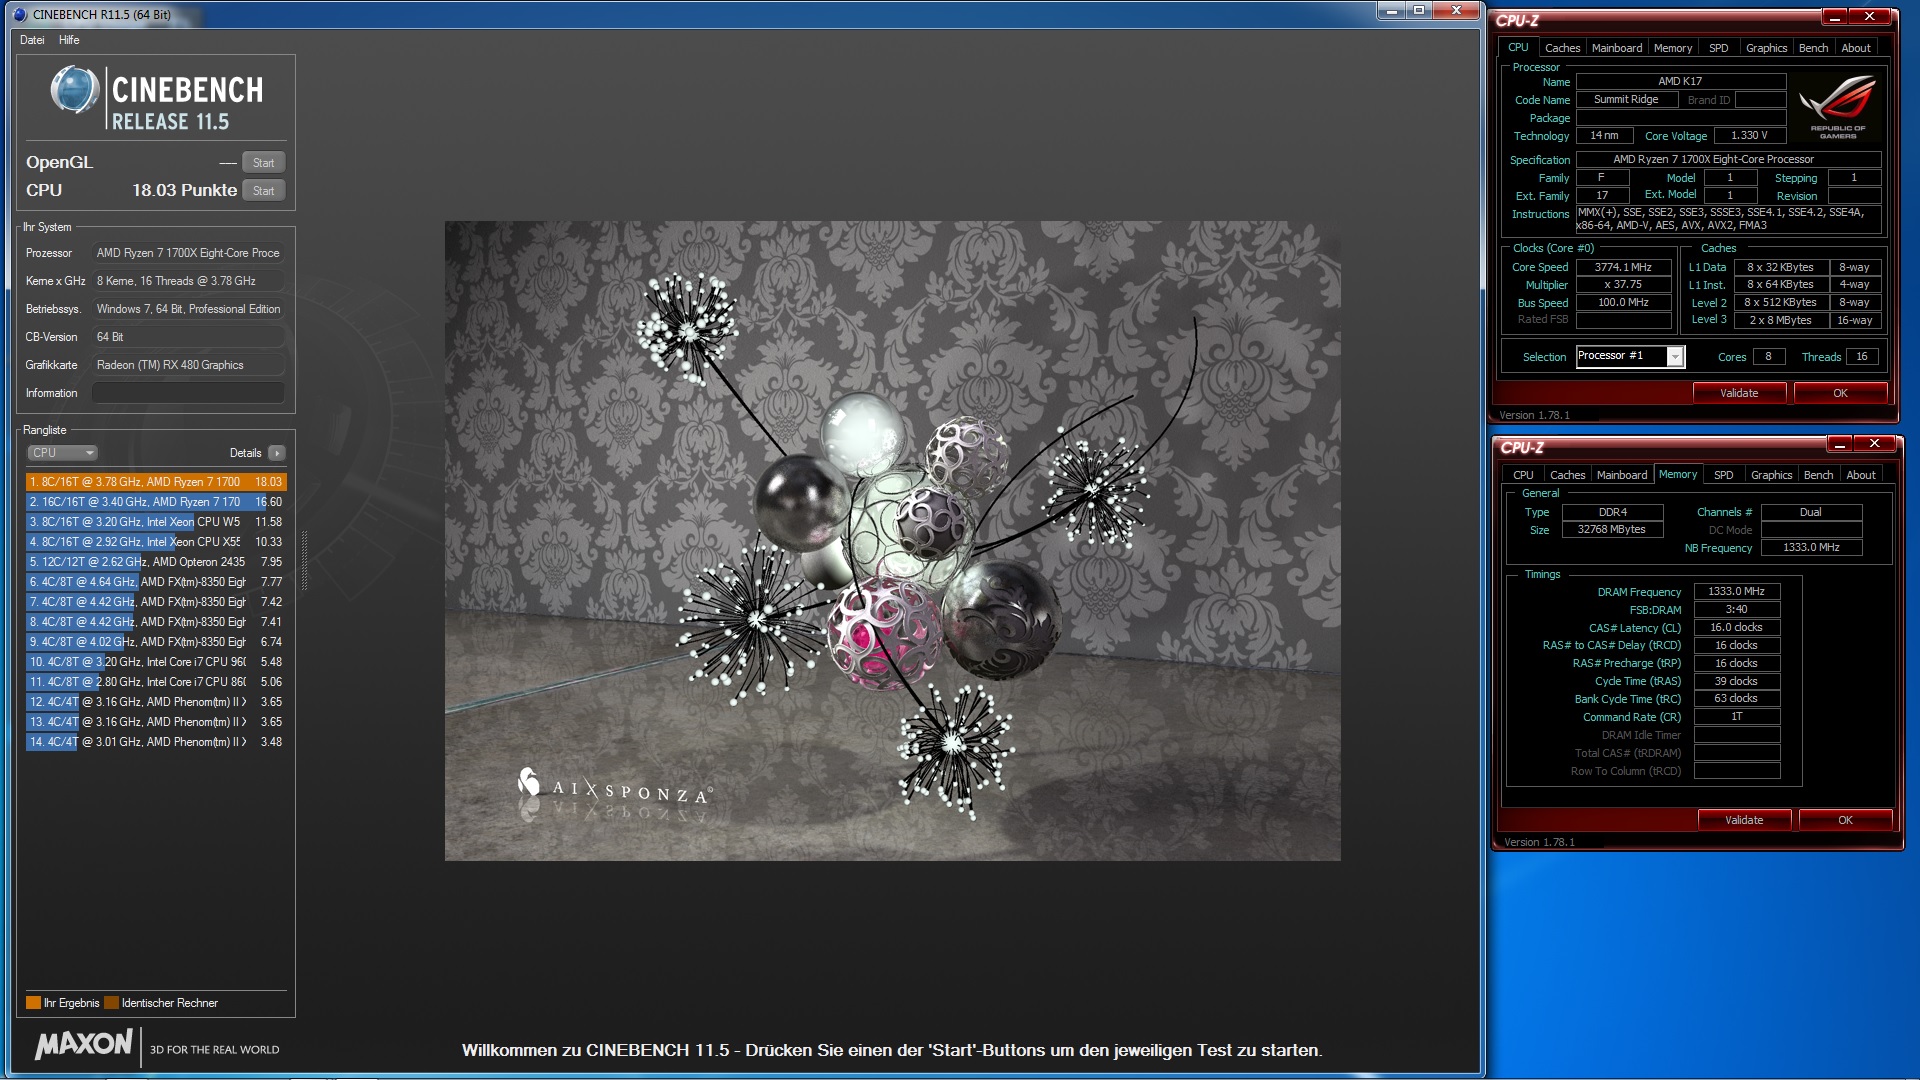This screenshot has height=1080, width=1920.
Task: Click OK in top CPU-Z window
Action: point(1840,393)
